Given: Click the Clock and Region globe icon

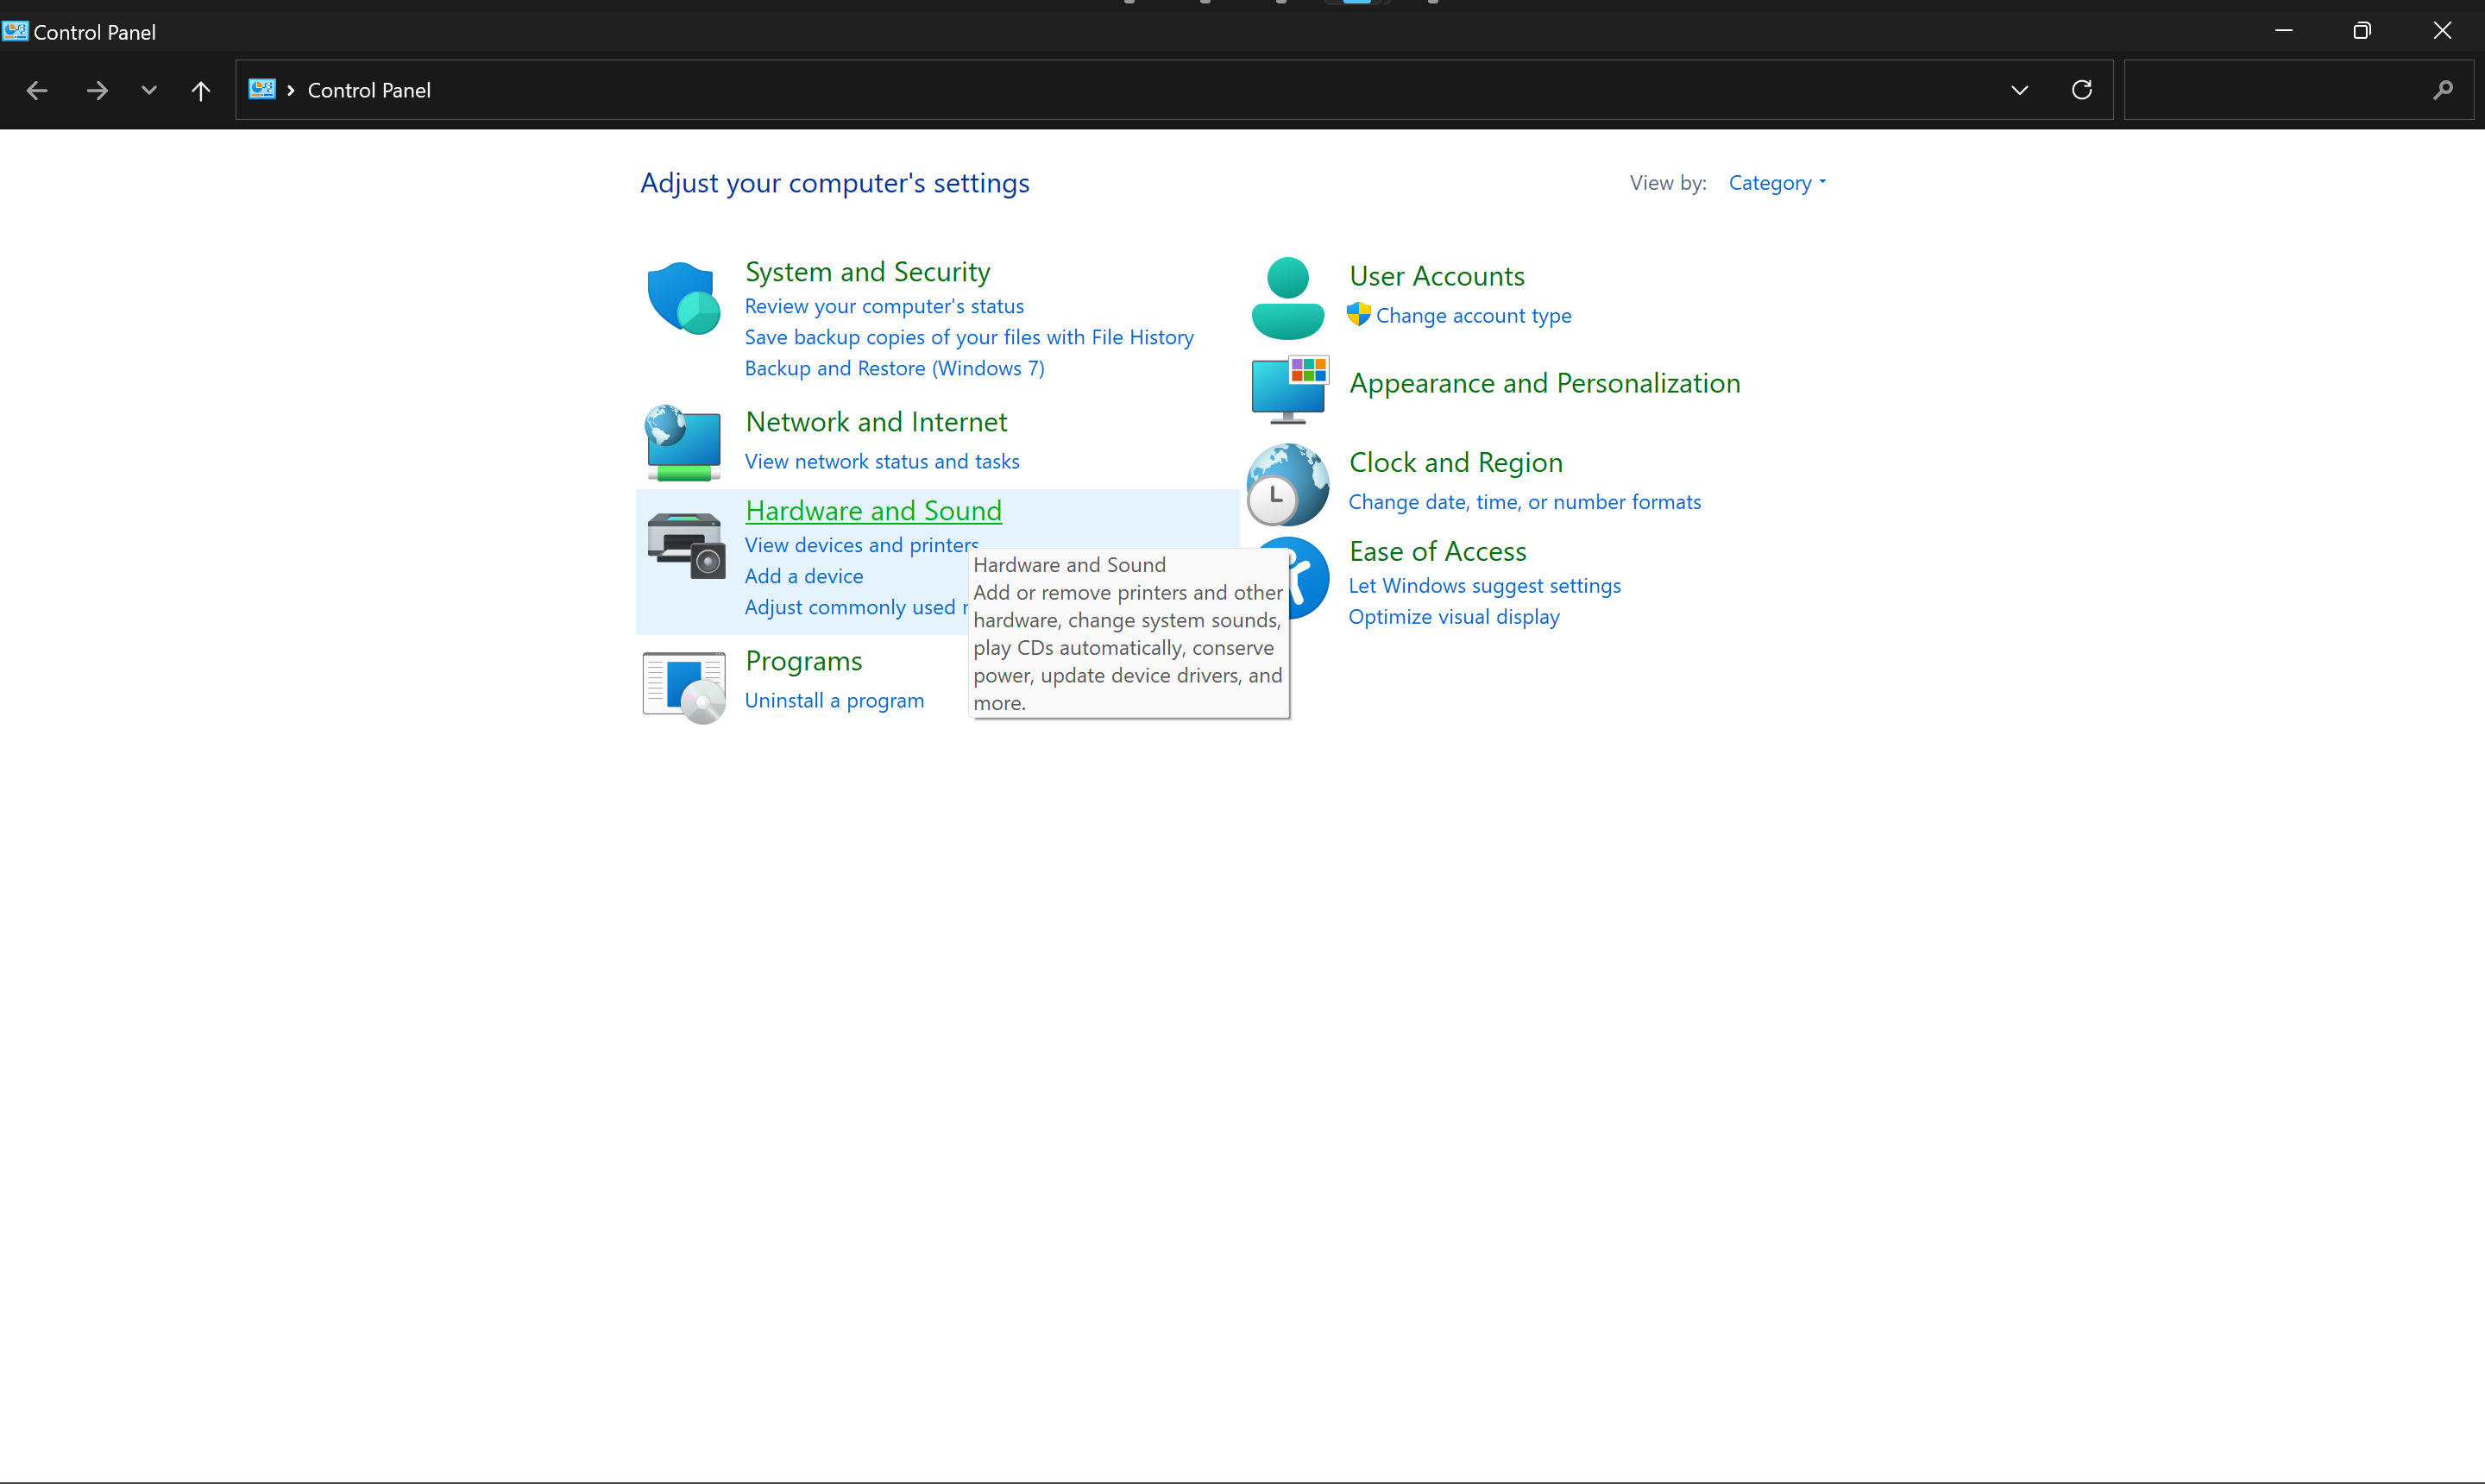Looking at the screenshot, I should pos(1288,485).
